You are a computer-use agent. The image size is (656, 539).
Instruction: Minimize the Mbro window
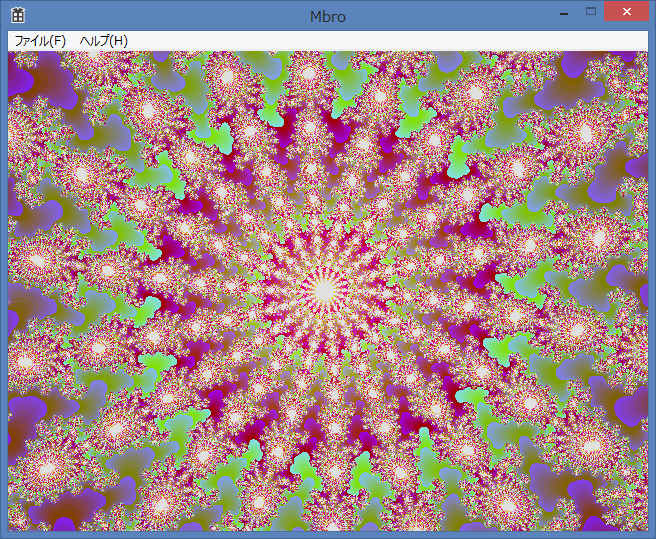pyautogui.click(x=564, y=13)
